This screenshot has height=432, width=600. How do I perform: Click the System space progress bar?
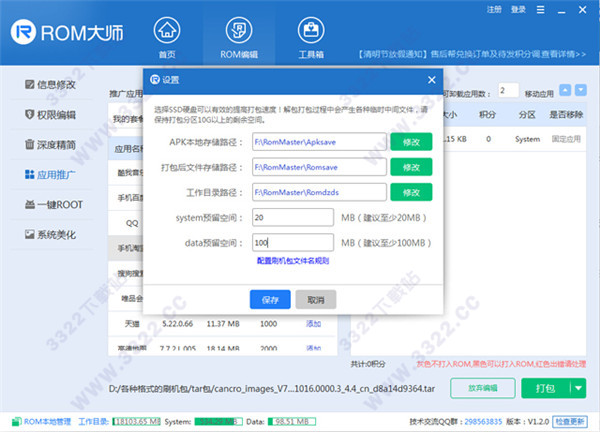pyautogui.click(x=218, y=422)
